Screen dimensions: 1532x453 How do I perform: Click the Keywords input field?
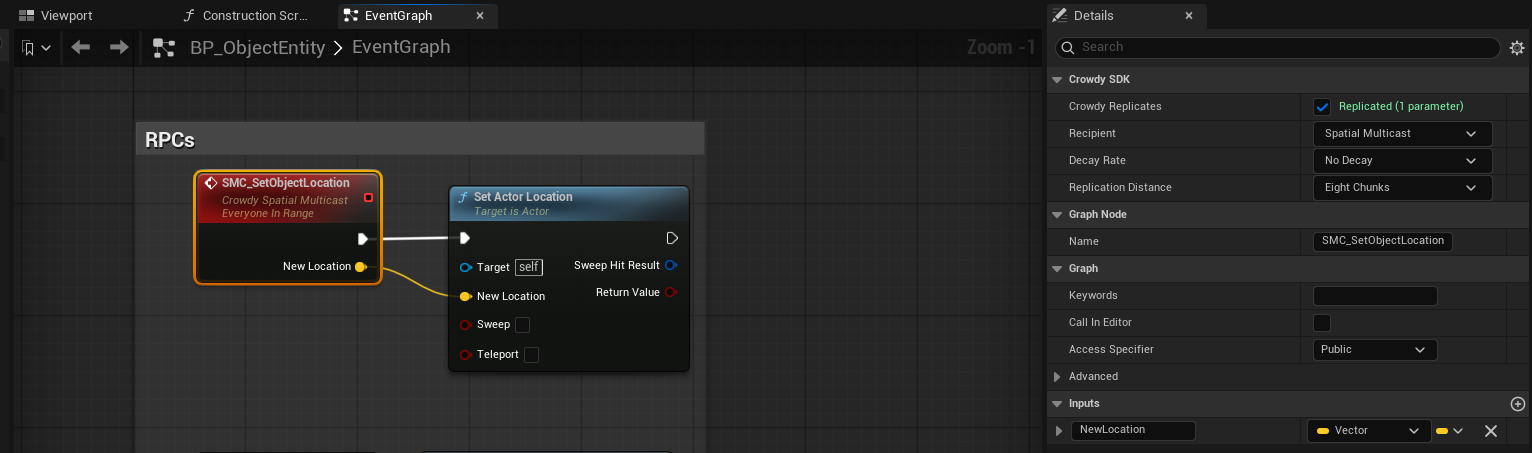coord(1375,295)
